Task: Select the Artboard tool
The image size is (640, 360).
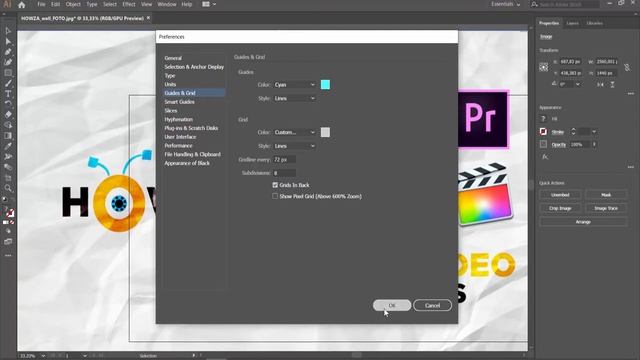Action: (x=8, y=178)
